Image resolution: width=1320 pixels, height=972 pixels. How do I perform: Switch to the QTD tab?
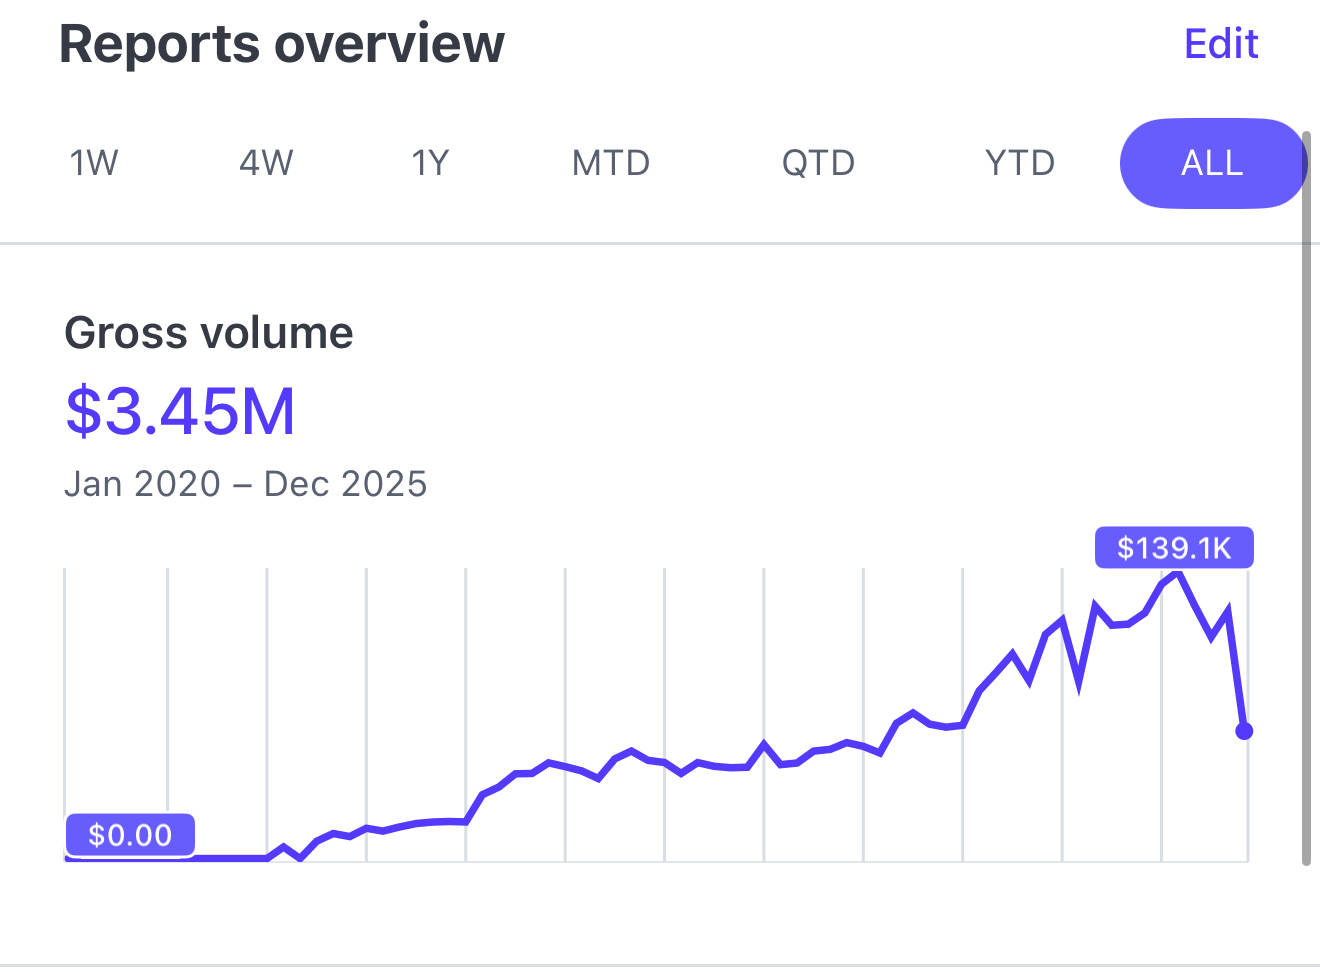click(818, 163)
